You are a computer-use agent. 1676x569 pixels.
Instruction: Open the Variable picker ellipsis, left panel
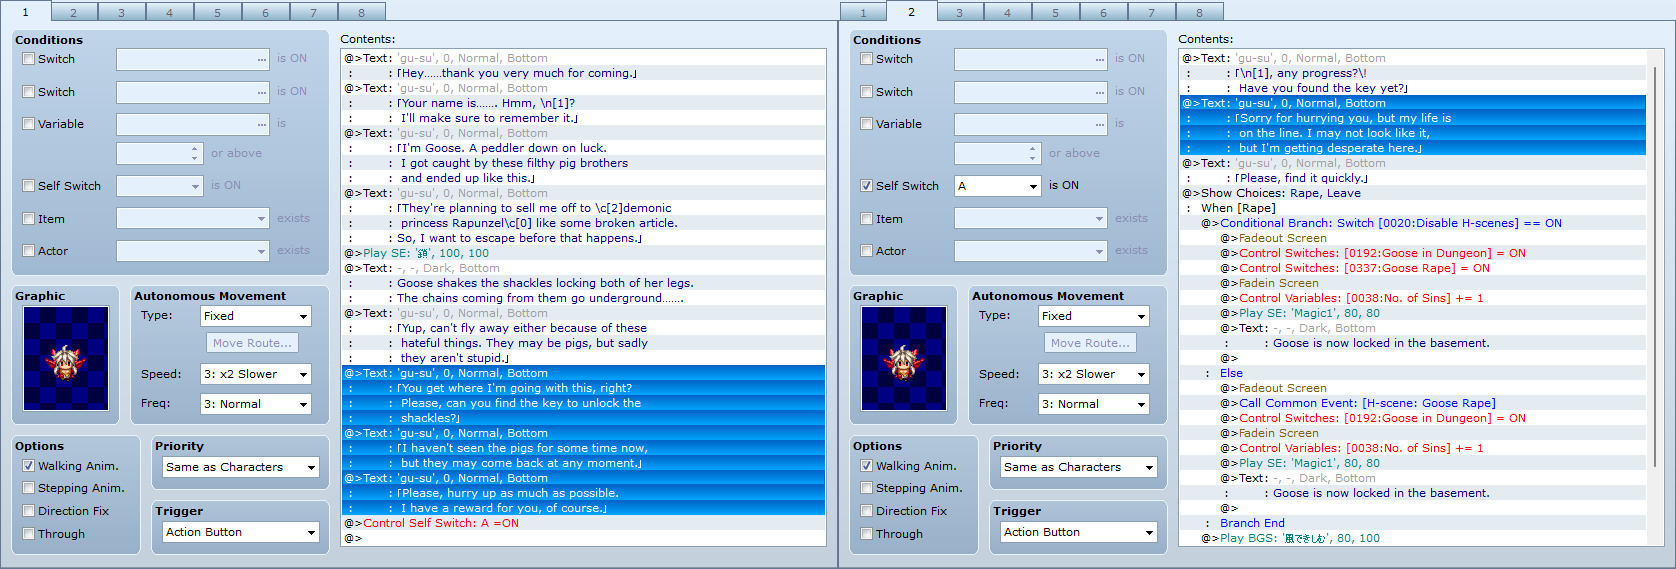262,124
